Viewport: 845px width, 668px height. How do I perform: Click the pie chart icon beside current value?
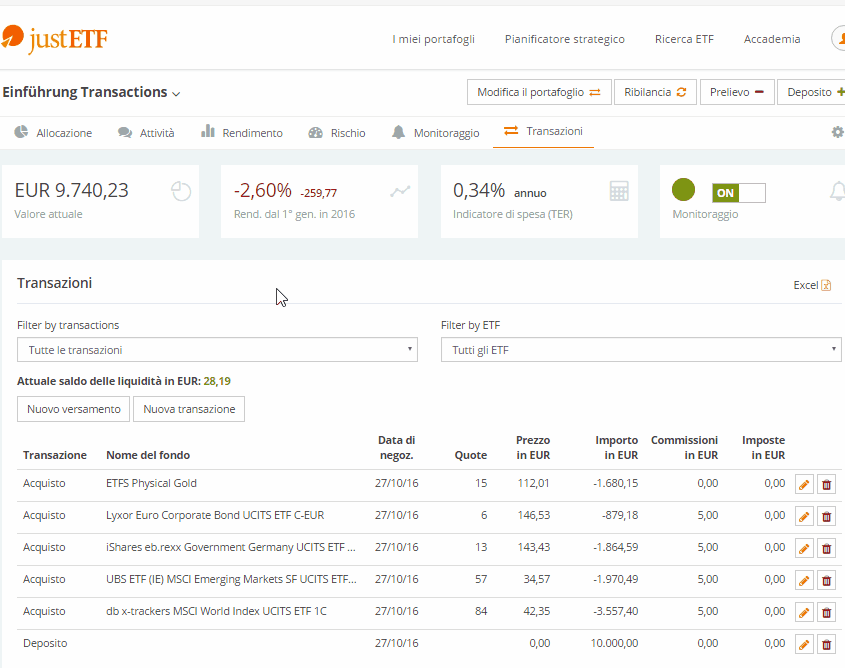[181, 191]
